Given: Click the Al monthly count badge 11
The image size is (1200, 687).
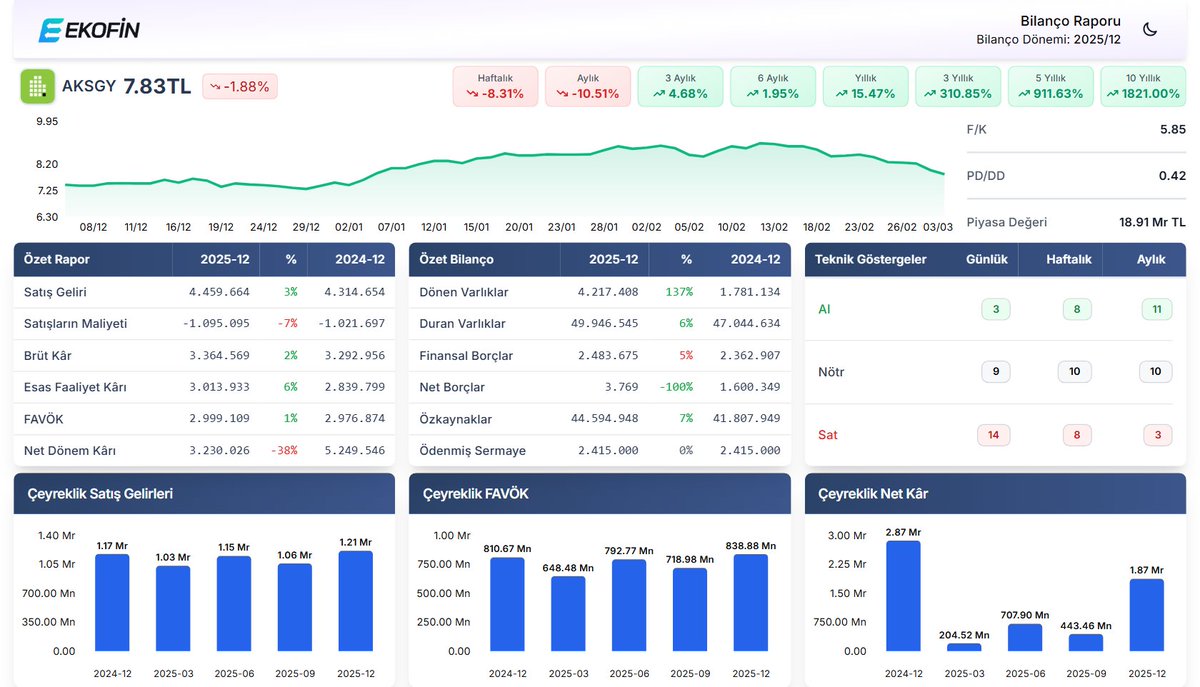Looking at the screenshot, I should pos(1156,309).
